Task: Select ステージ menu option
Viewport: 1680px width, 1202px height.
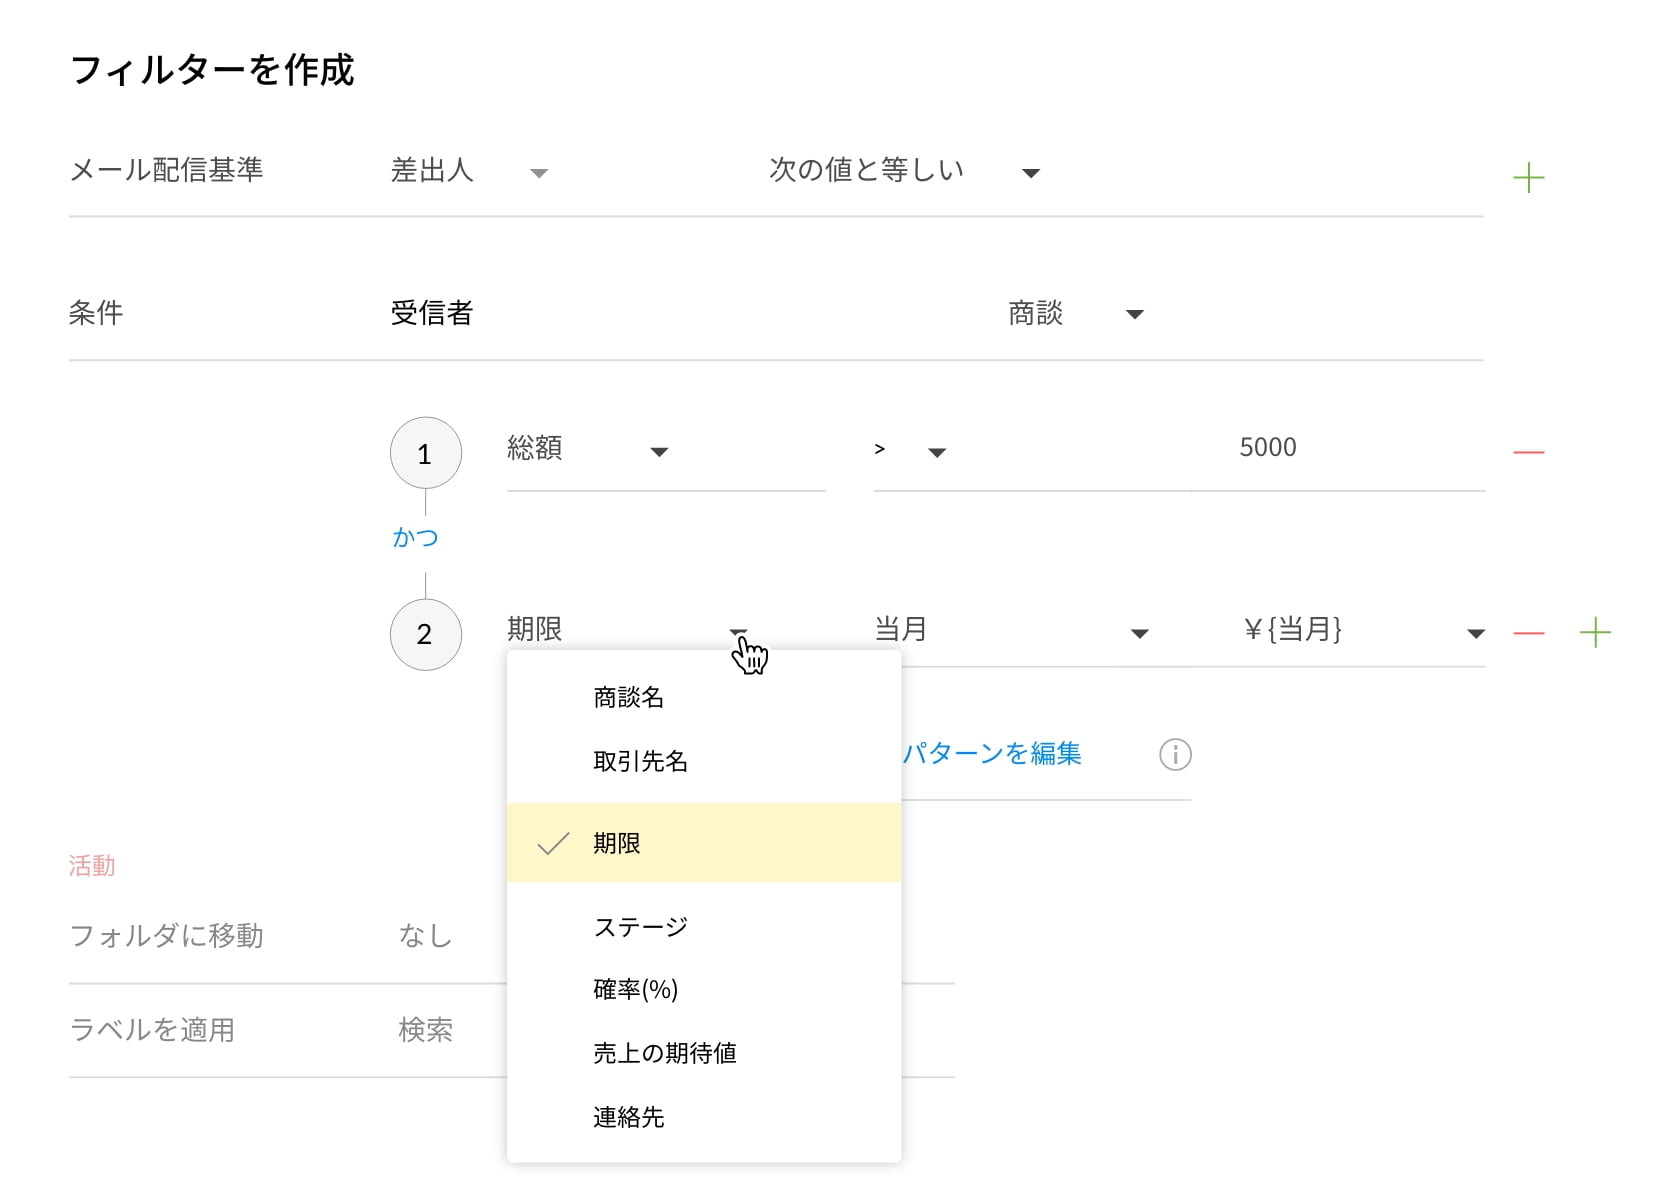Action: pos(640,927)
